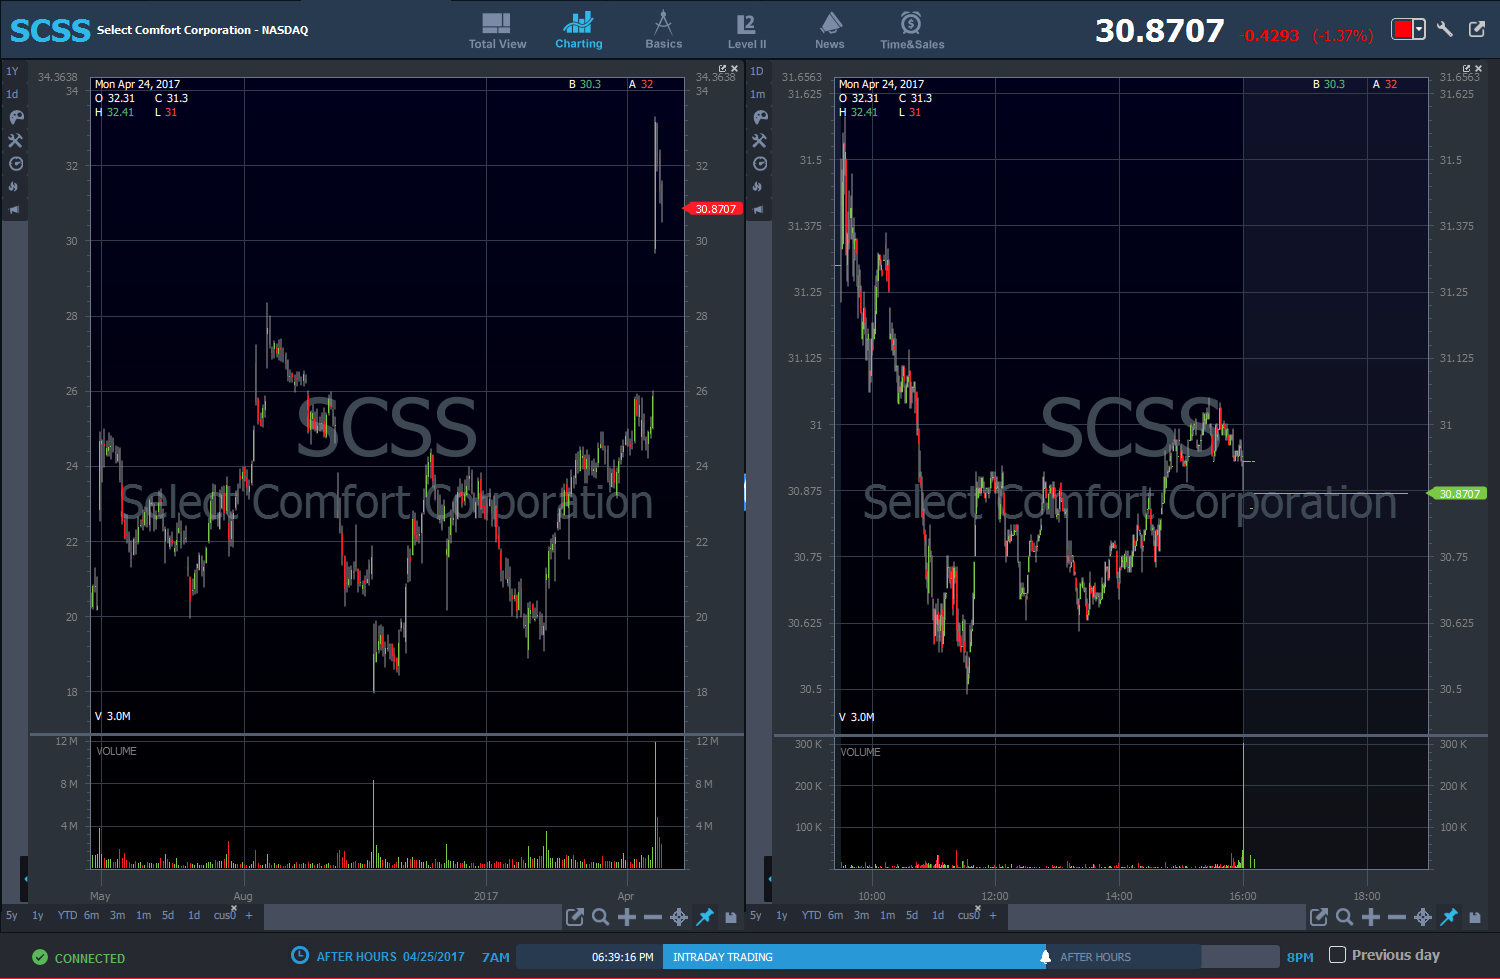1500x979 pixels.
Task: Open the Basics tab
Action: (663, 31)
